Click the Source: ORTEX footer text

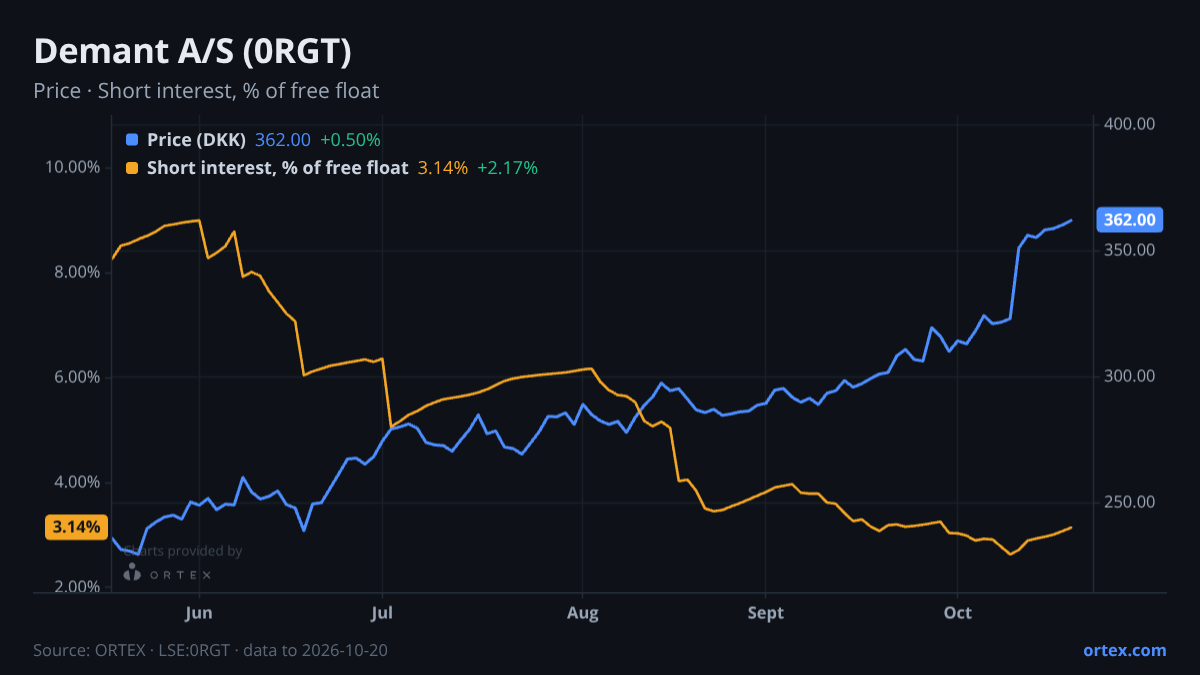tap(210, 650)
